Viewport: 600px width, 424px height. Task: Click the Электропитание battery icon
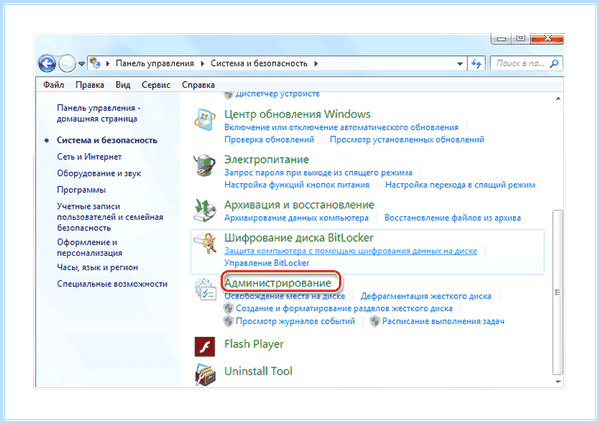click(204, 165)
